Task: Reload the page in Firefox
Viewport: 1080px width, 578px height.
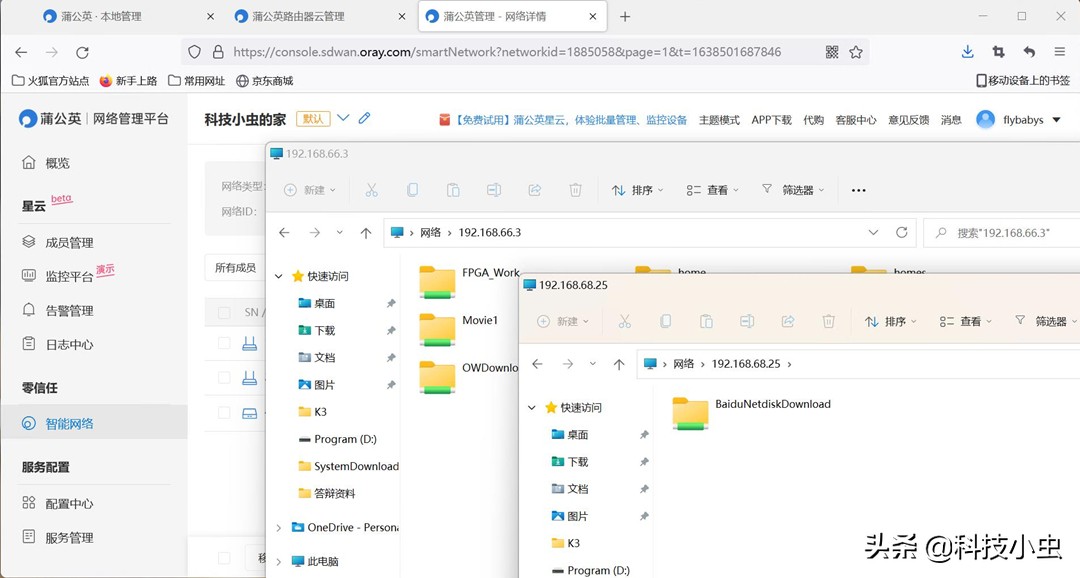Action: (x=82, y=52)
